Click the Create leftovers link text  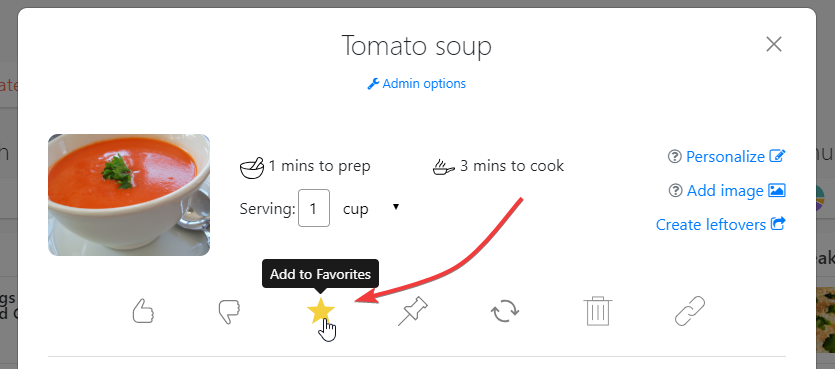[710, 225]
